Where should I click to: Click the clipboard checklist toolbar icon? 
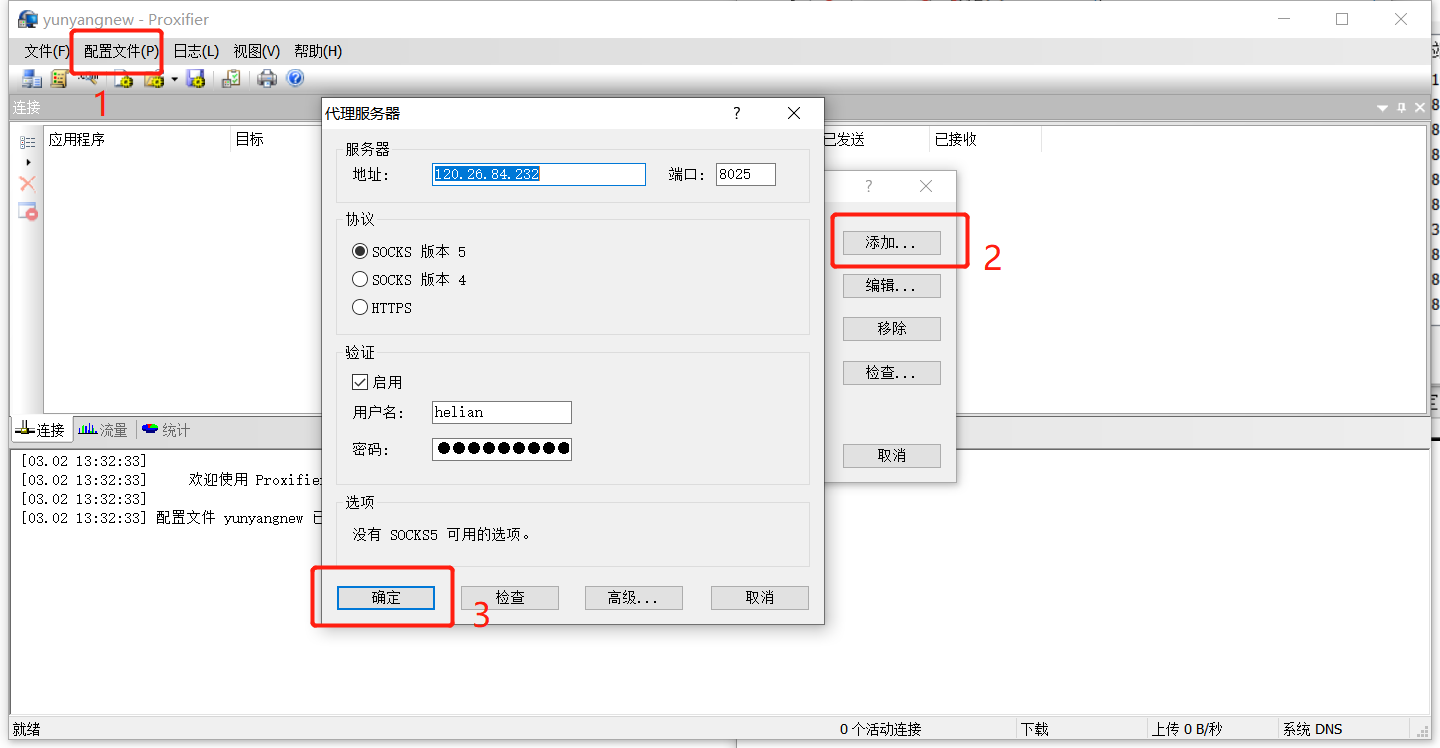pos(231,79)
